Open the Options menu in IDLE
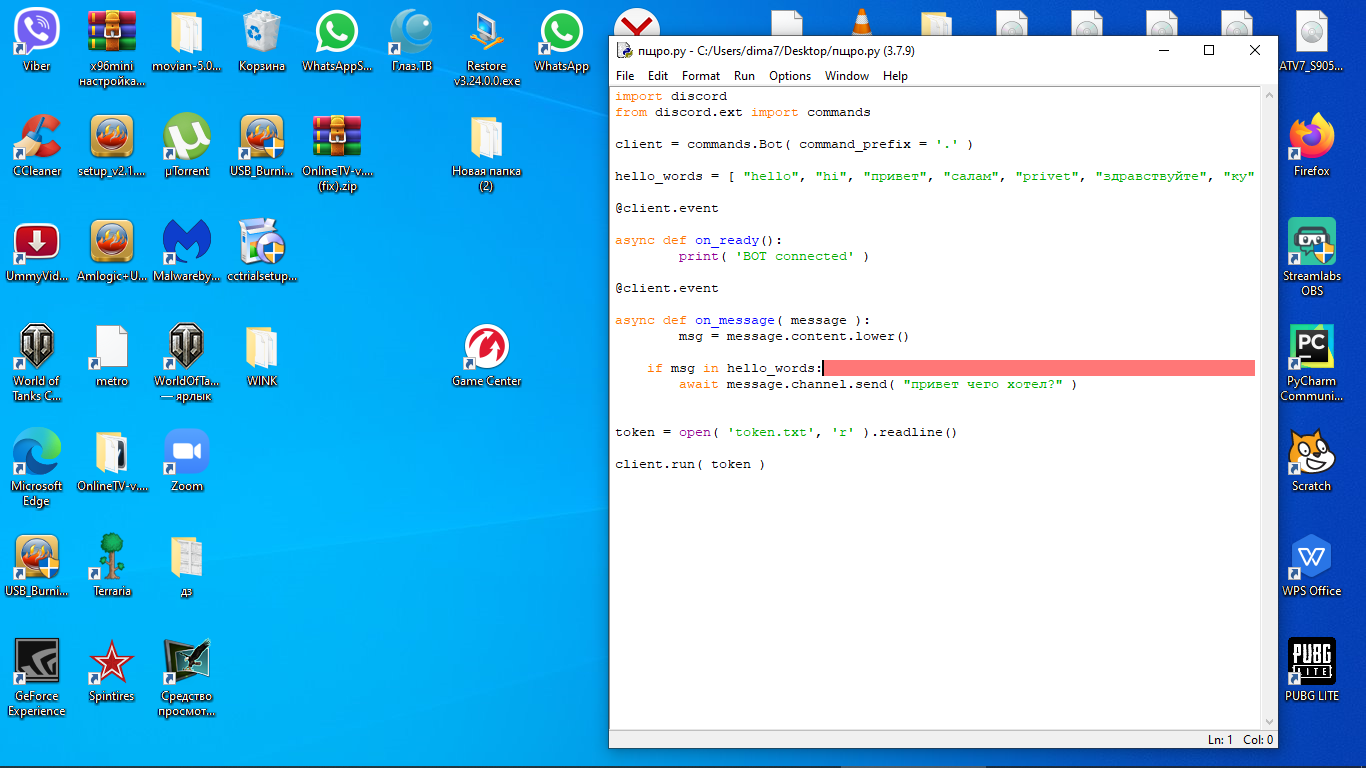This screenshot has width=1366, height=768. coord(790,76)
